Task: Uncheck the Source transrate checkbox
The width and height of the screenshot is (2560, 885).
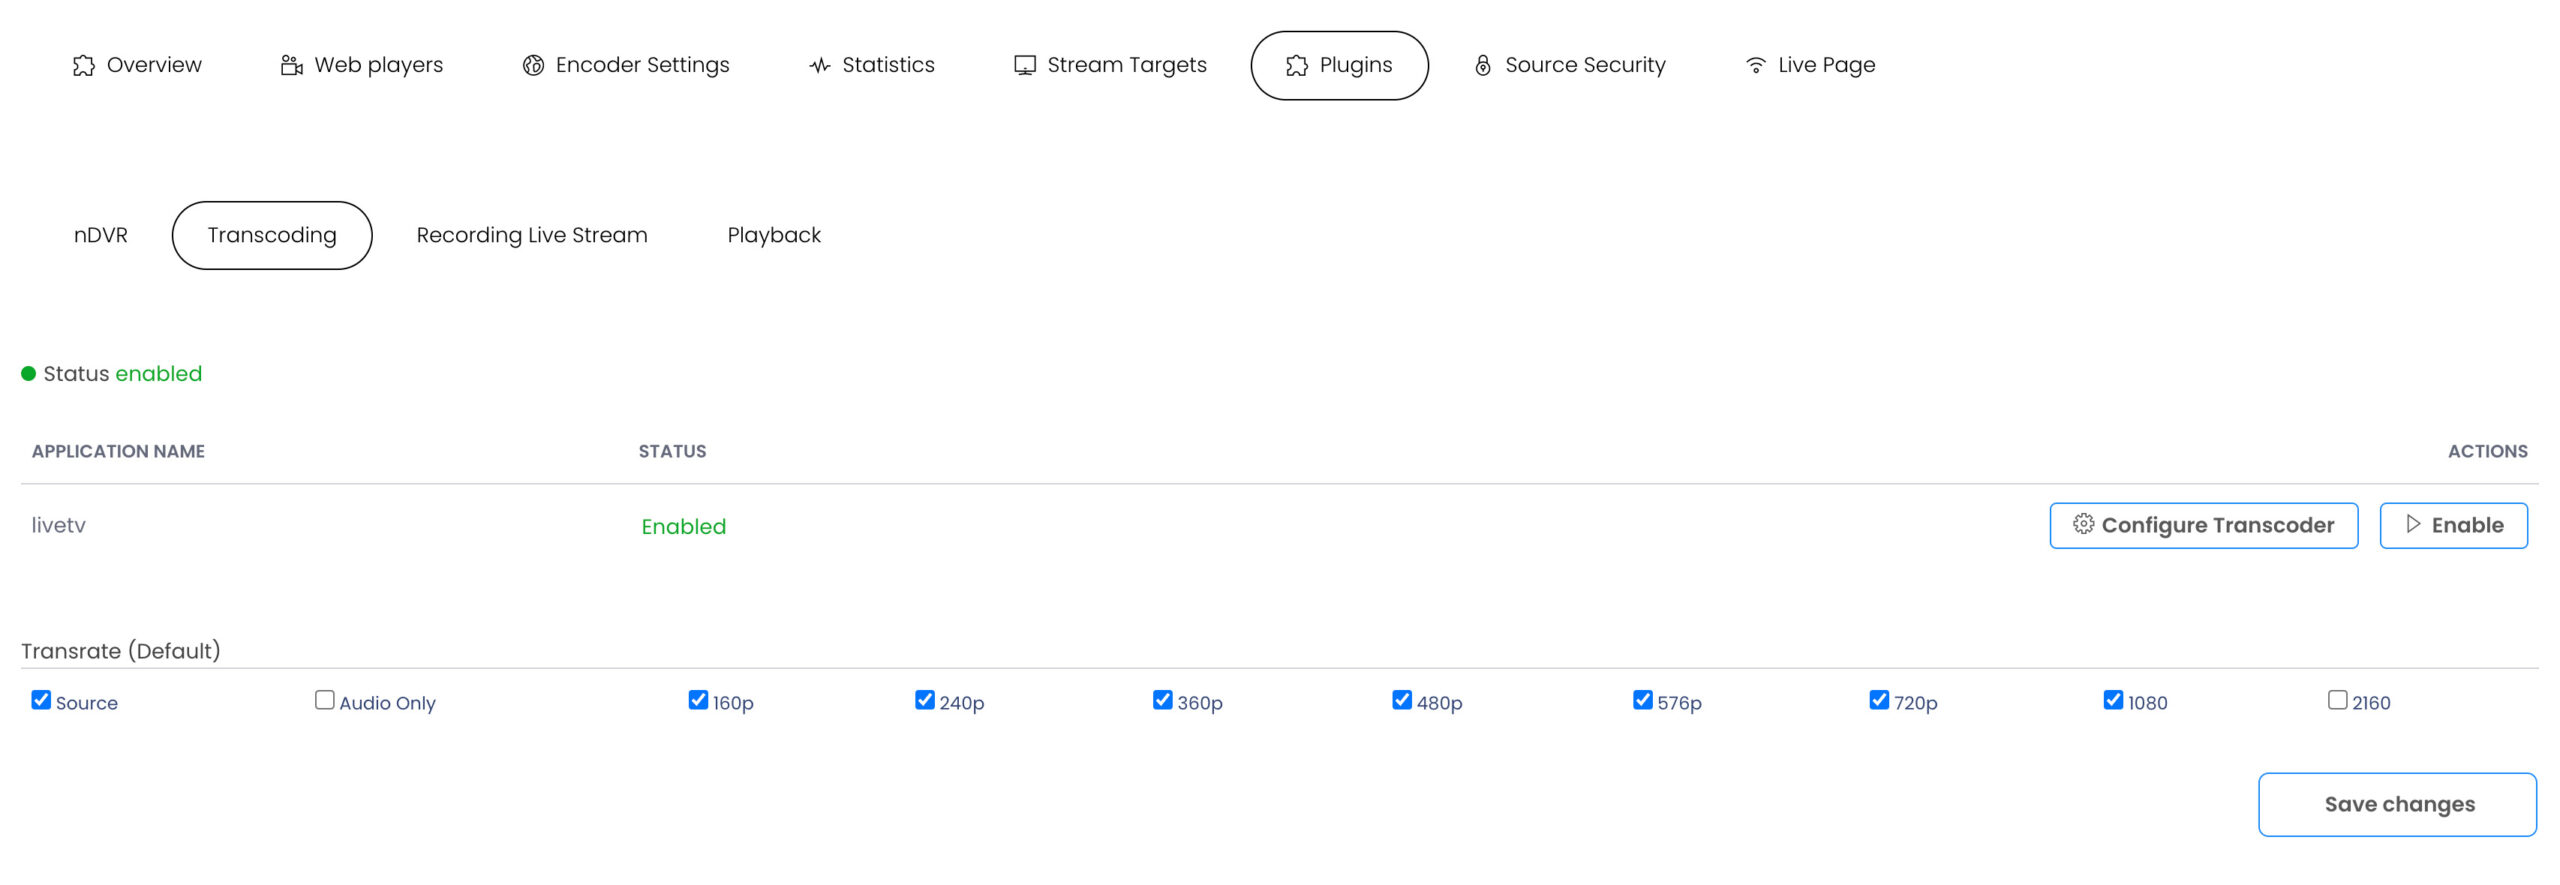Action: click(x=41, y=700)
